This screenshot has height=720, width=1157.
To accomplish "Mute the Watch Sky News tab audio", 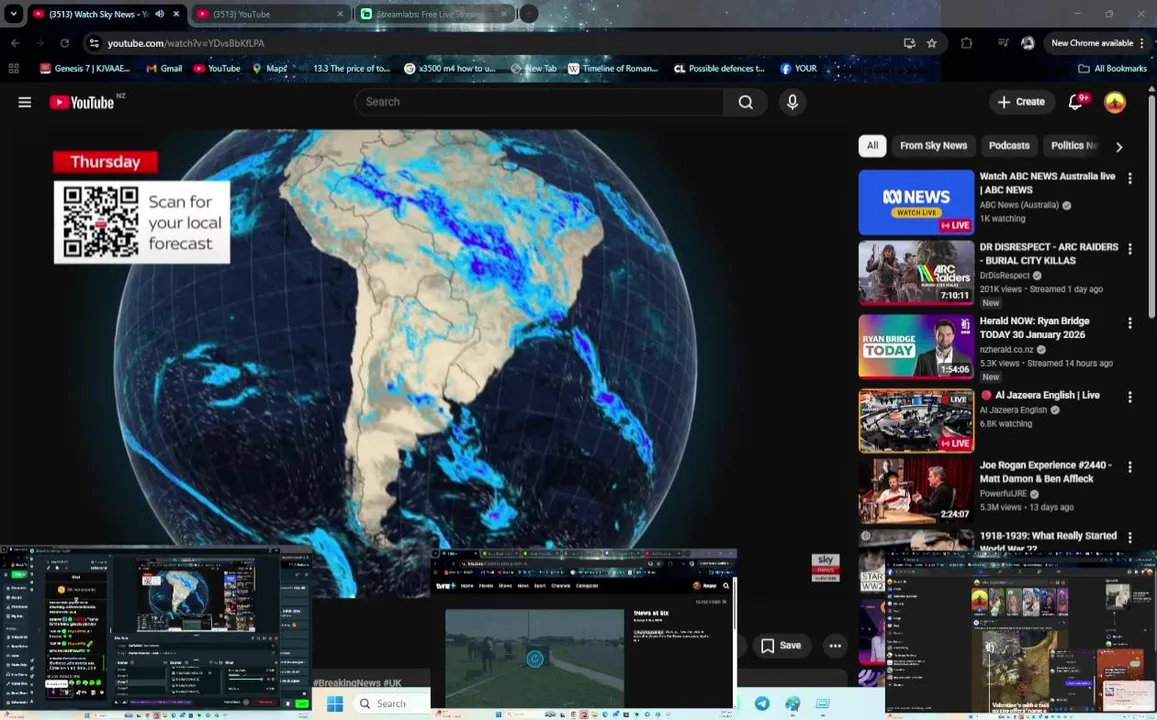I will tap(159, 13).
